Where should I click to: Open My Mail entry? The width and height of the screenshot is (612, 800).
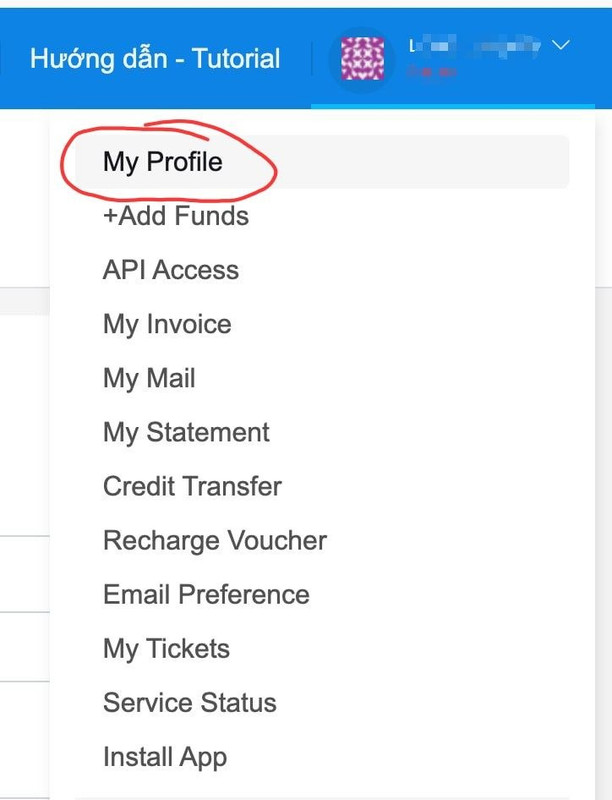pos(149,378)
